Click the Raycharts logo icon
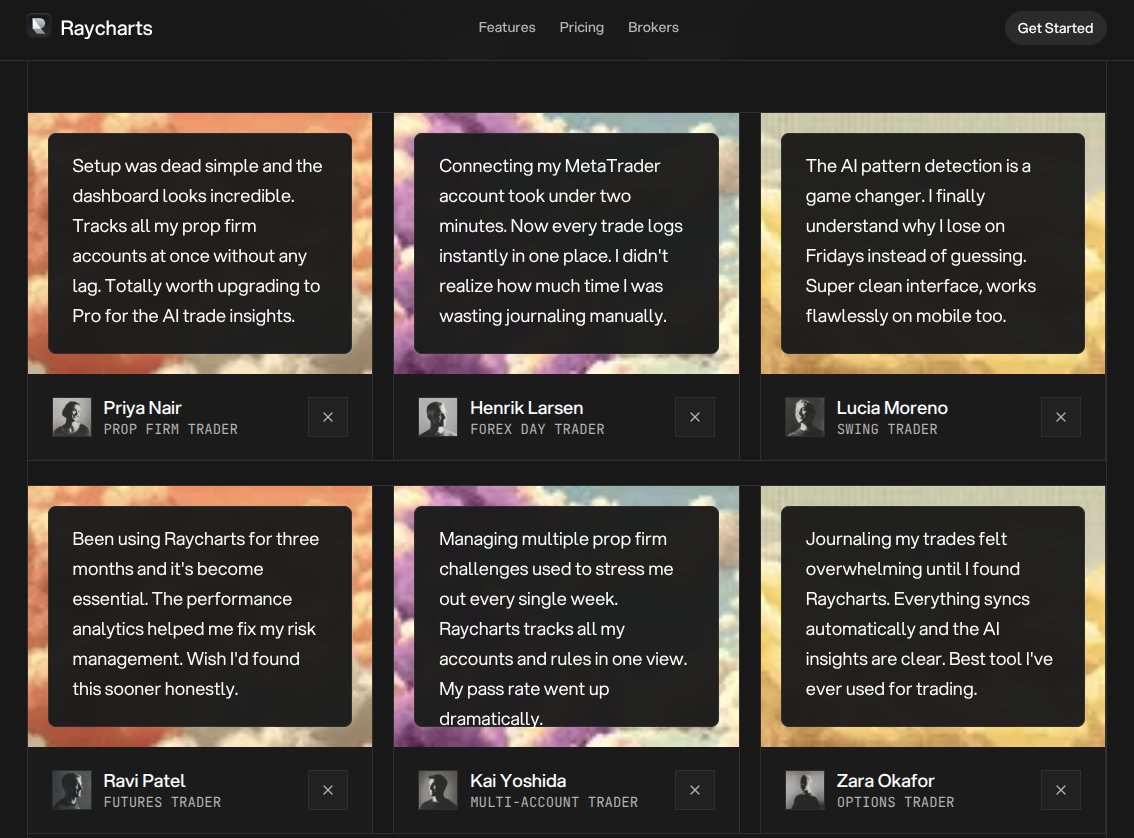 click(x=39, y=27)
